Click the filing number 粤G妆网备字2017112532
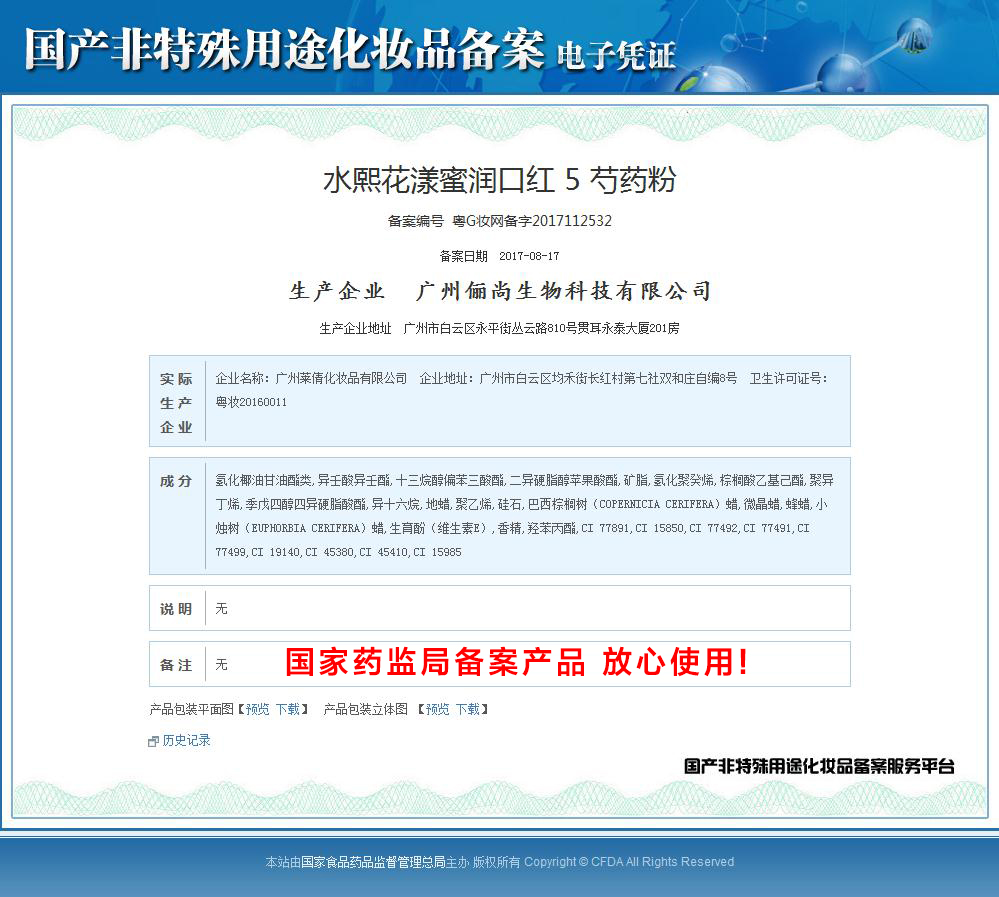Image resolution: width=999 pixels, height=897 pixels. pyautogui.click(x=532, y=221)
